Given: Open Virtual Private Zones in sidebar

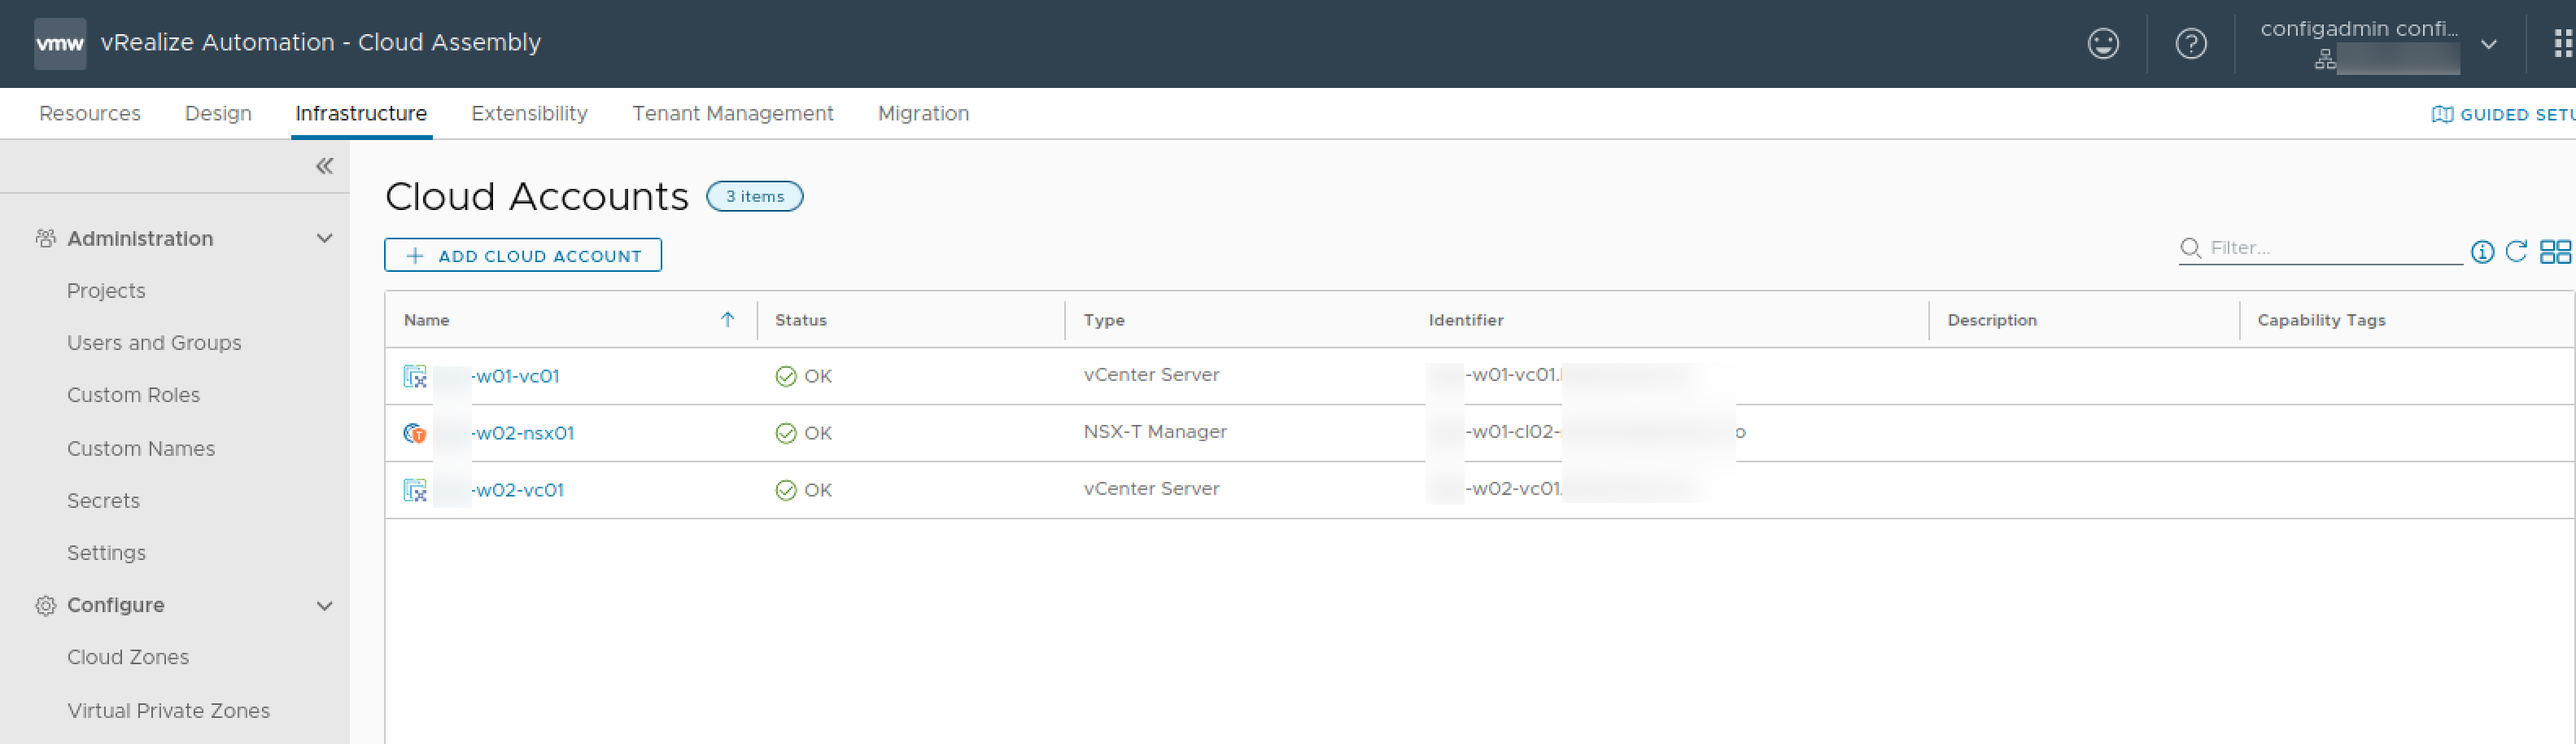Looking at the screenshot, I should 168,711.
